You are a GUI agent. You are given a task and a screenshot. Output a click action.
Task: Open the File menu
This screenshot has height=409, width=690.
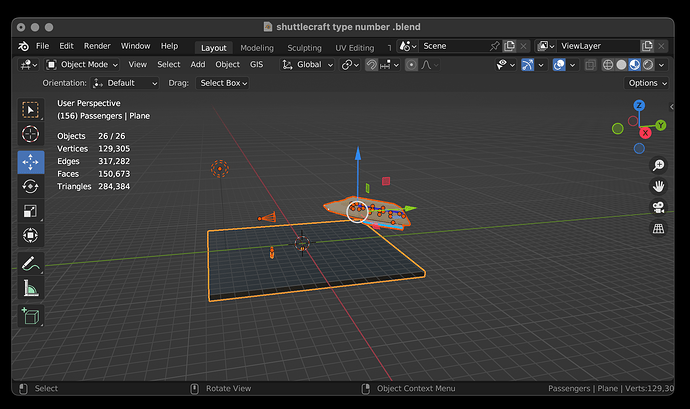pyautogui.click(x=42, y=46)
